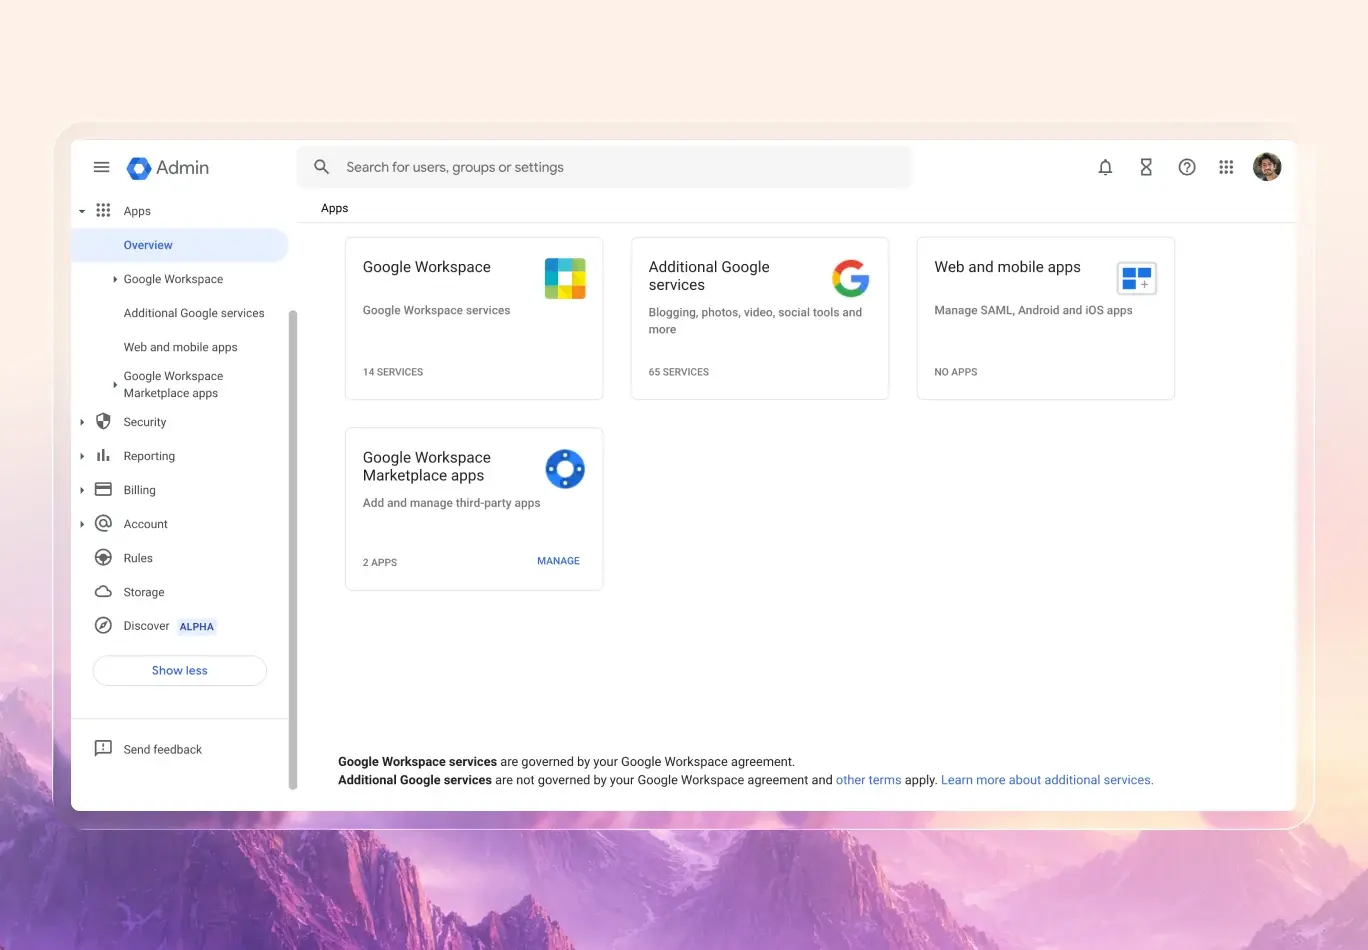Open the Google apps grid launcher

click(1226, 167)
